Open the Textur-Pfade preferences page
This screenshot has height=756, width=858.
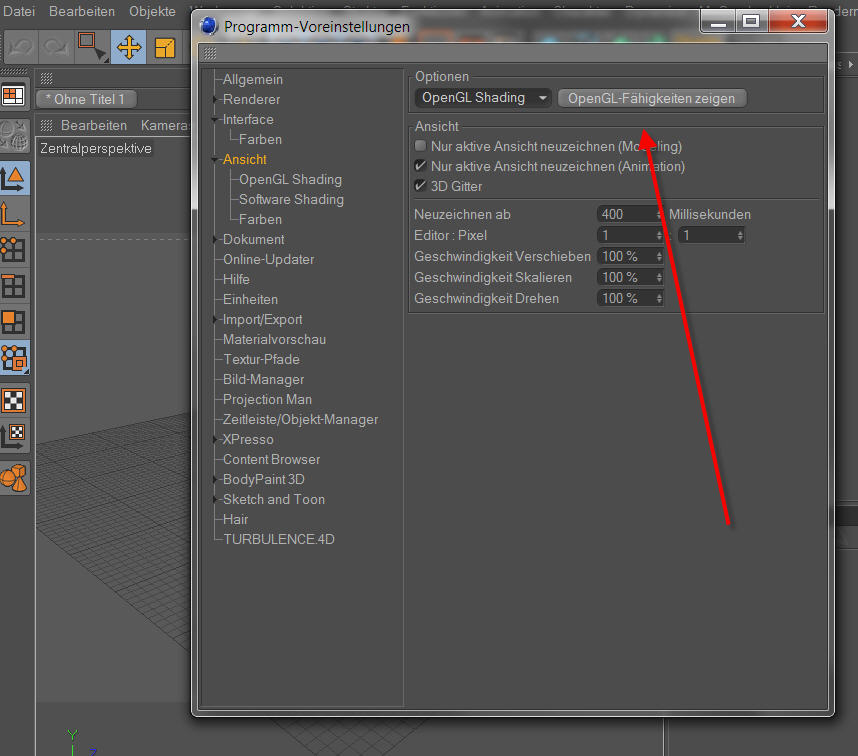pyautogui.click(x=262, y=359)
